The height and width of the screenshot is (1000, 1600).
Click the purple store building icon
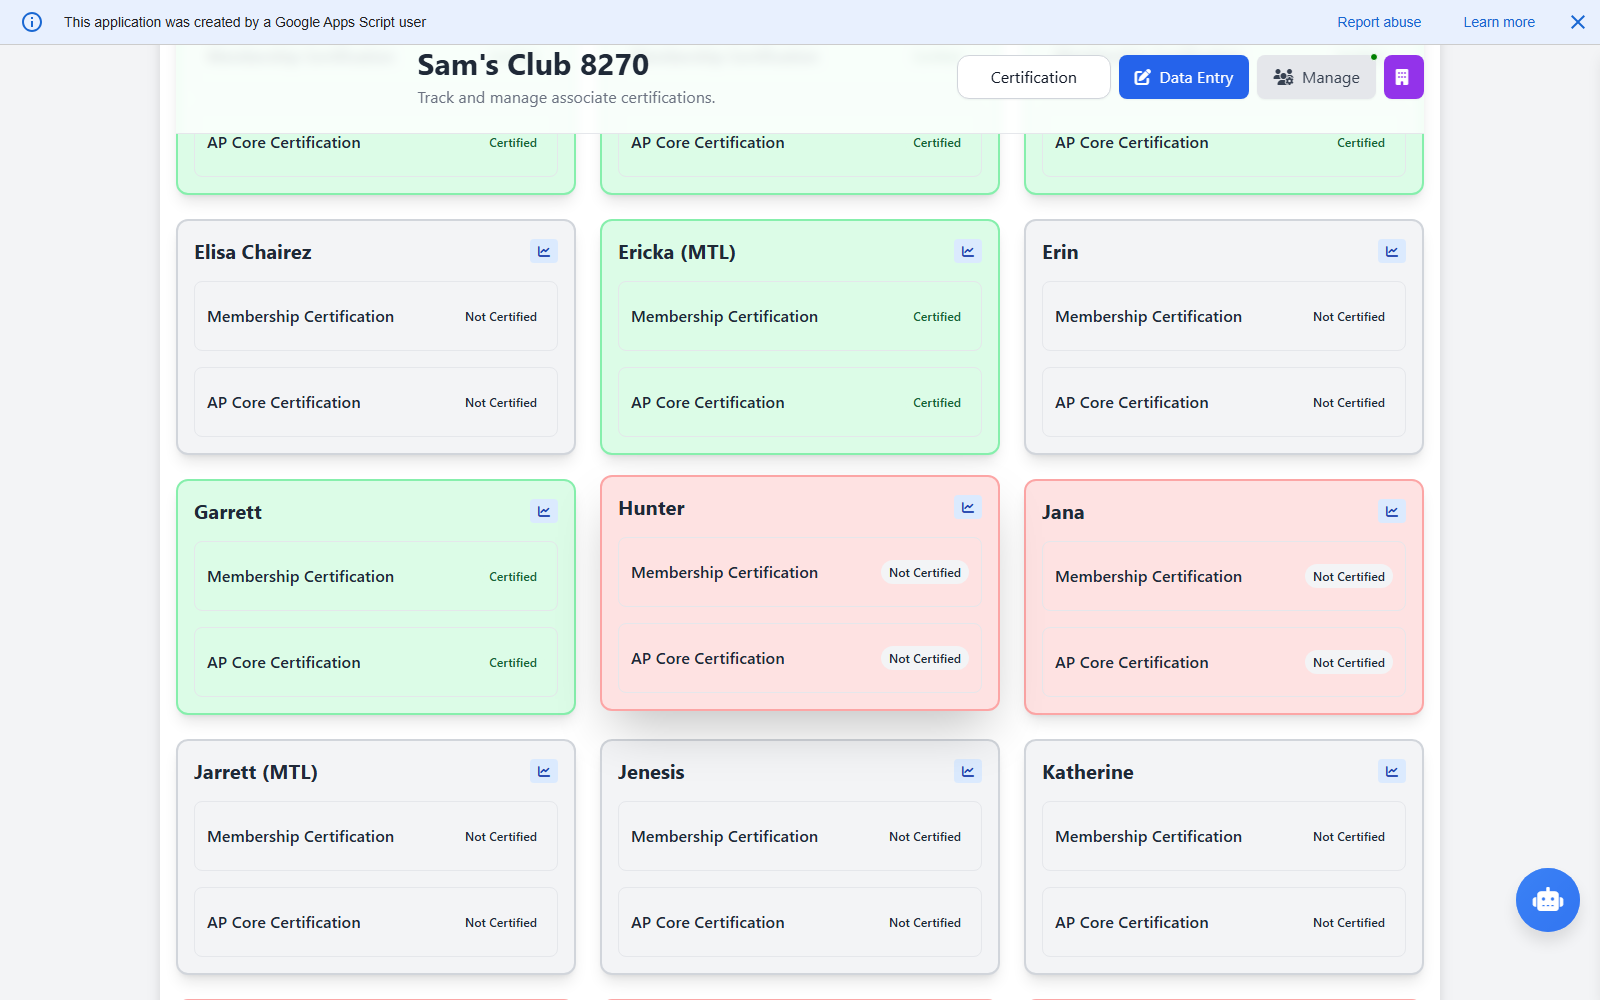point(1403,77)
